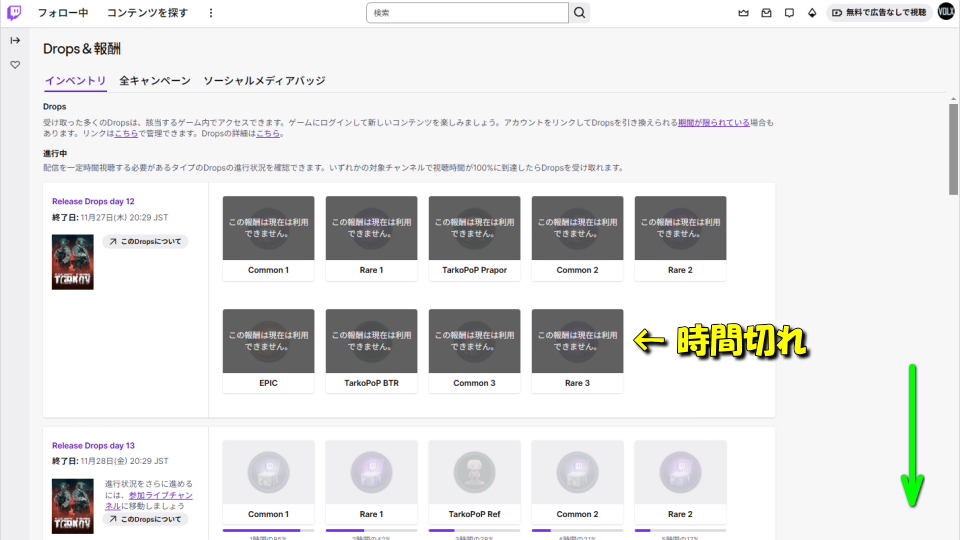Open the whispers chat icon
This screenshot has height=540, width=960.
coord(789,13)
